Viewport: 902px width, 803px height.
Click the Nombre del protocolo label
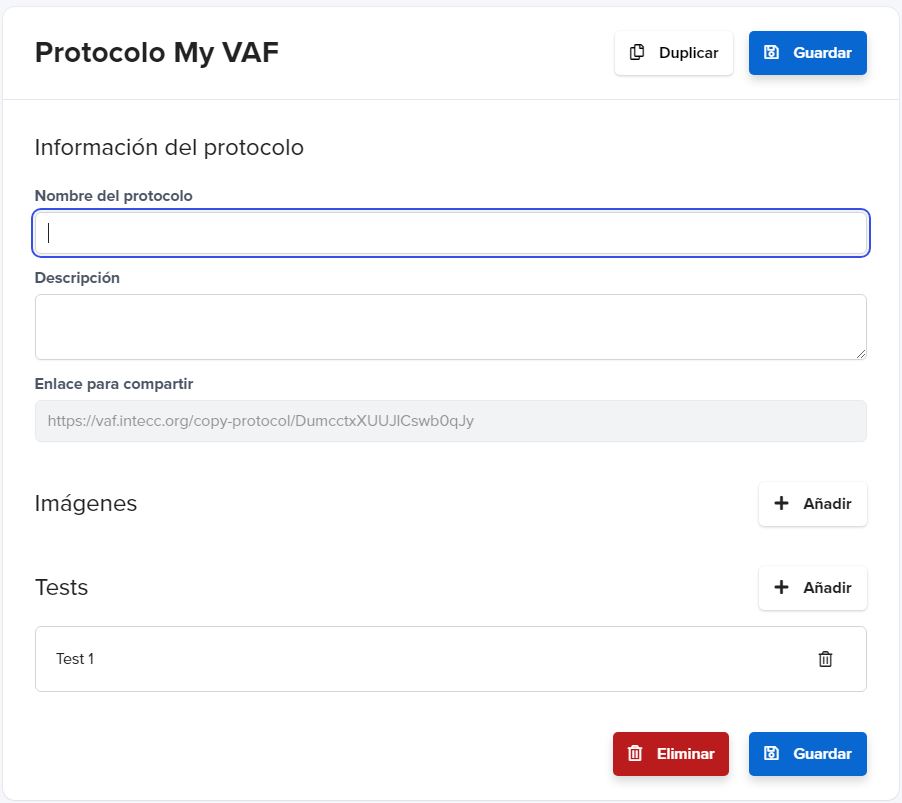point(113,196)
